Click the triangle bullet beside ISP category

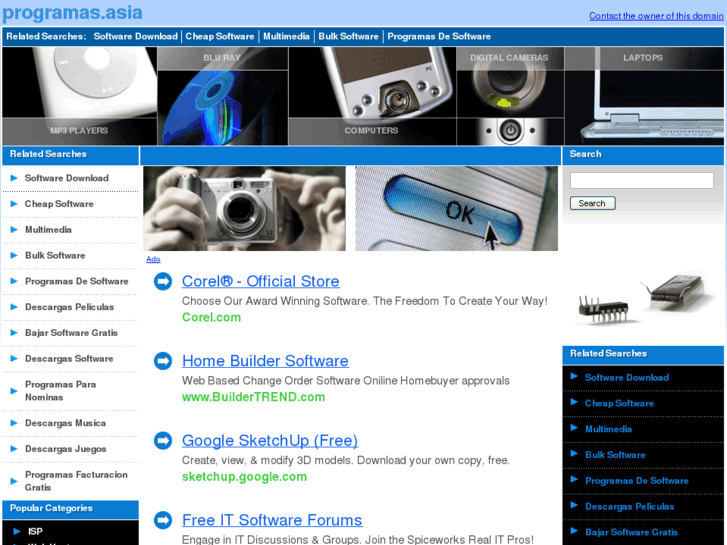(x=17, y=532)
